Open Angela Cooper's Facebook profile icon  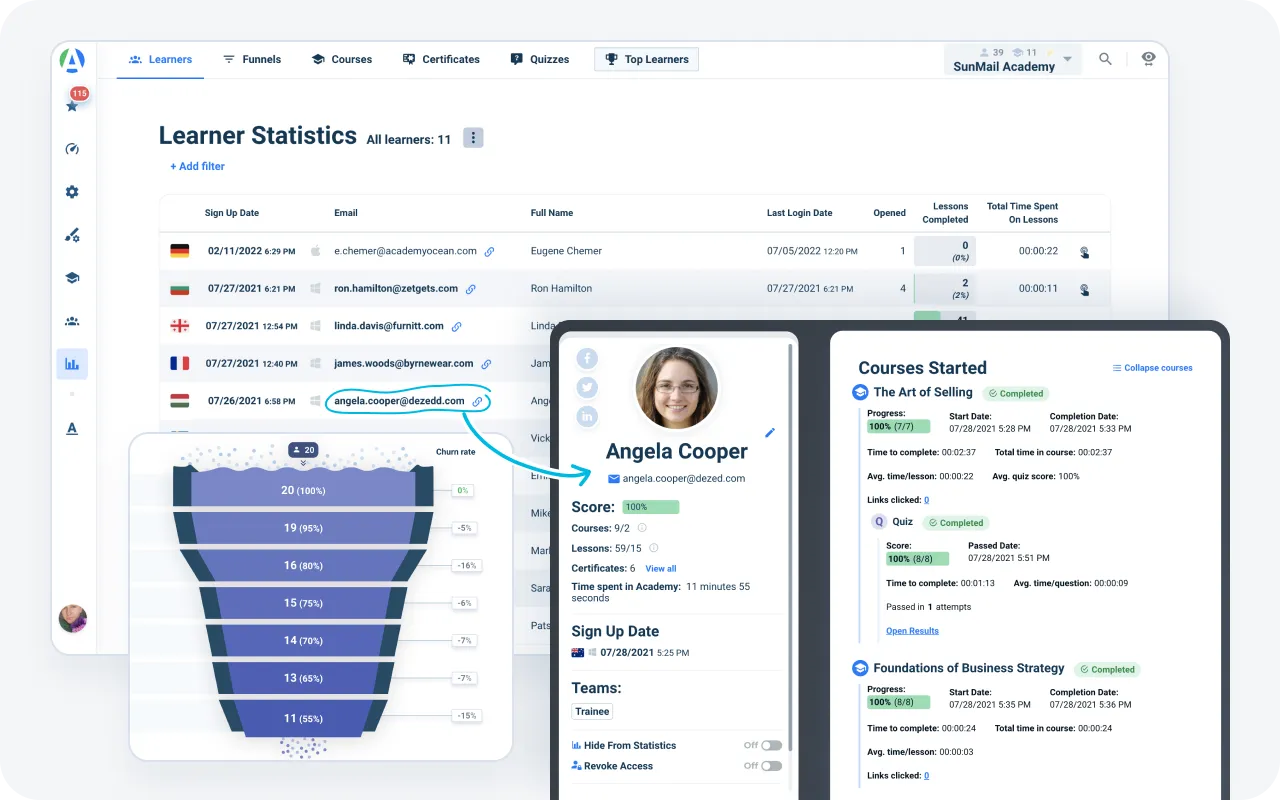point(587,359)
